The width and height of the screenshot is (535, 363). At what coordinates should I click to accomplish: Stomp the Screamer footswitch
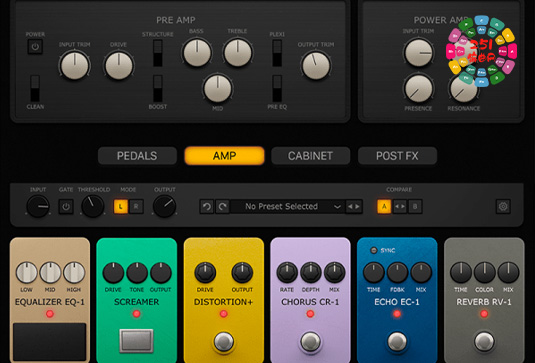point(136,340)
